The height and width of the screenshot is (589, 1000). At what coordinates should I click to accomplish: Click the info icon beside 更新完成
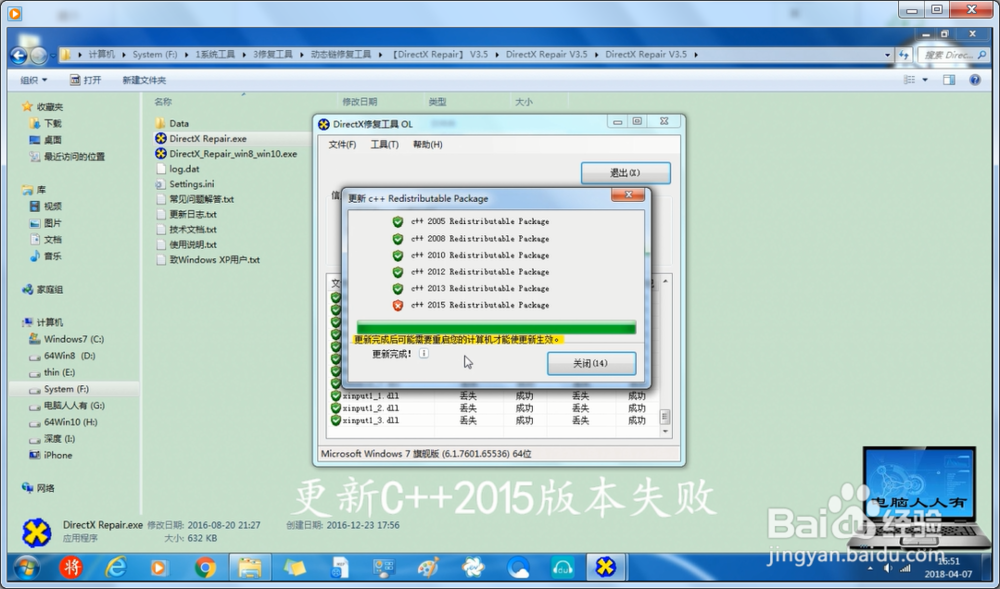point(423,353)
